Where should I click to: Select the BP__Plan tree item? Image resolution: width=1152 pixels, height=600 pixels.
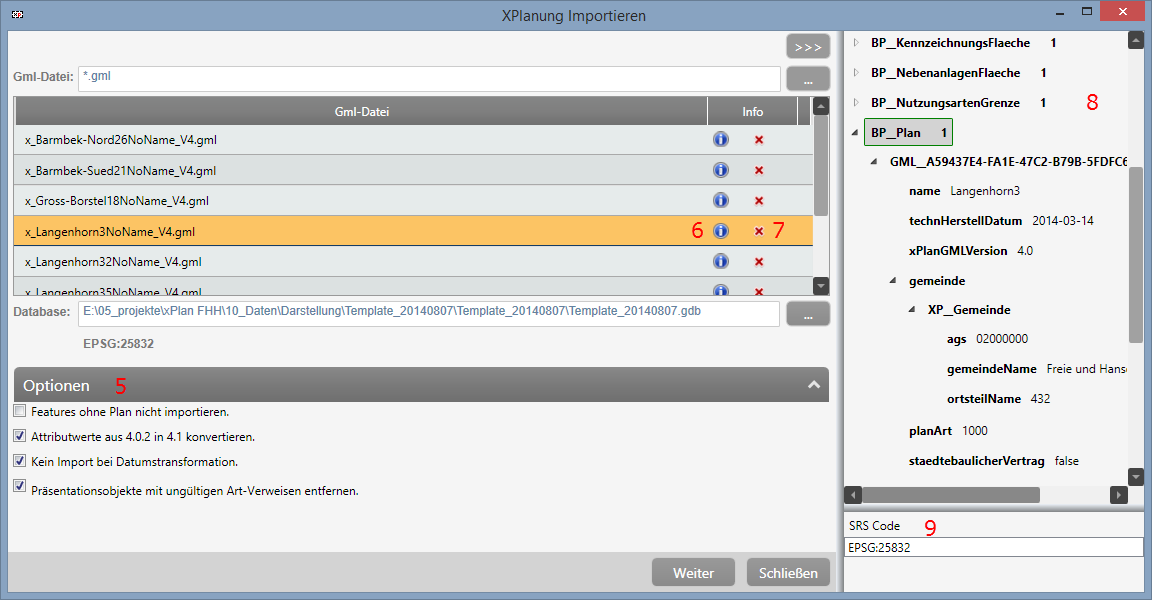click(x=909, y=132)
